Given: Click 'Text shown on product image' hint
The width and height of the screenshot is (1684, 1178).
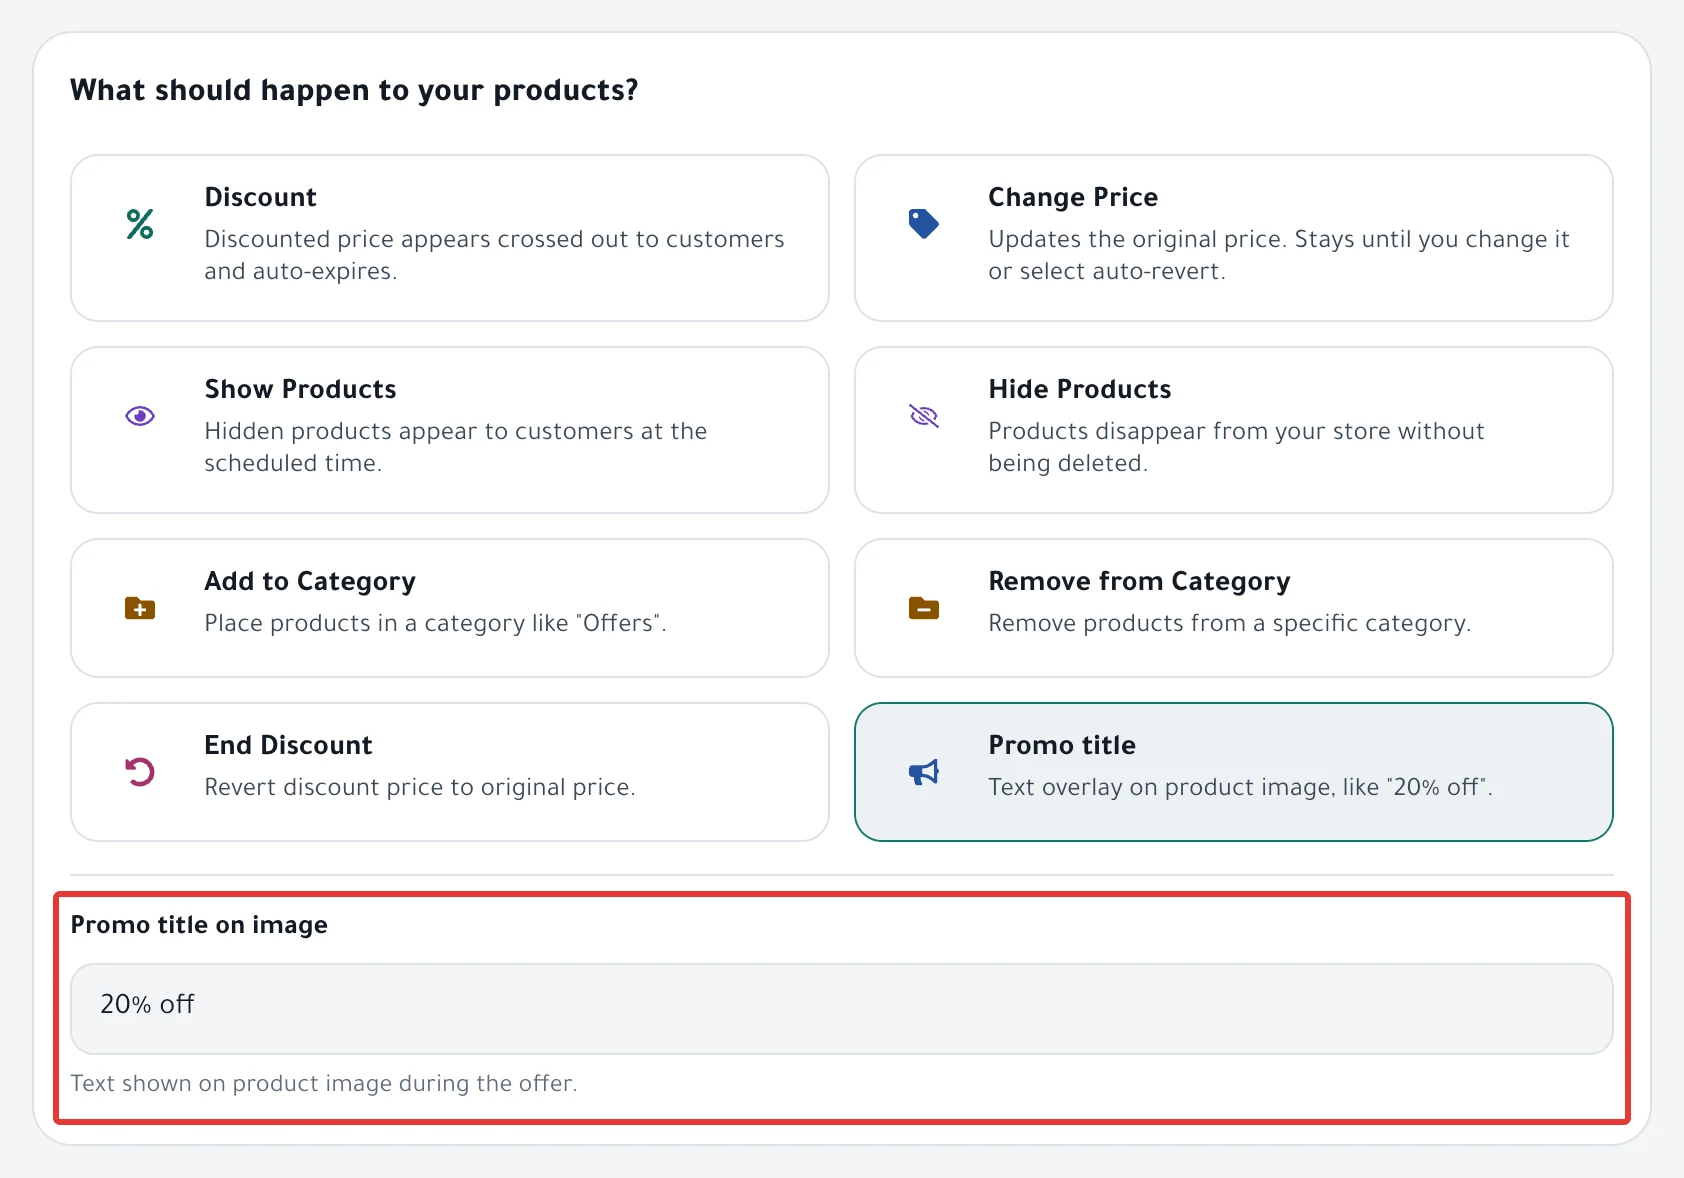Looking at the screenshot, I should [x=324, y=1083].
